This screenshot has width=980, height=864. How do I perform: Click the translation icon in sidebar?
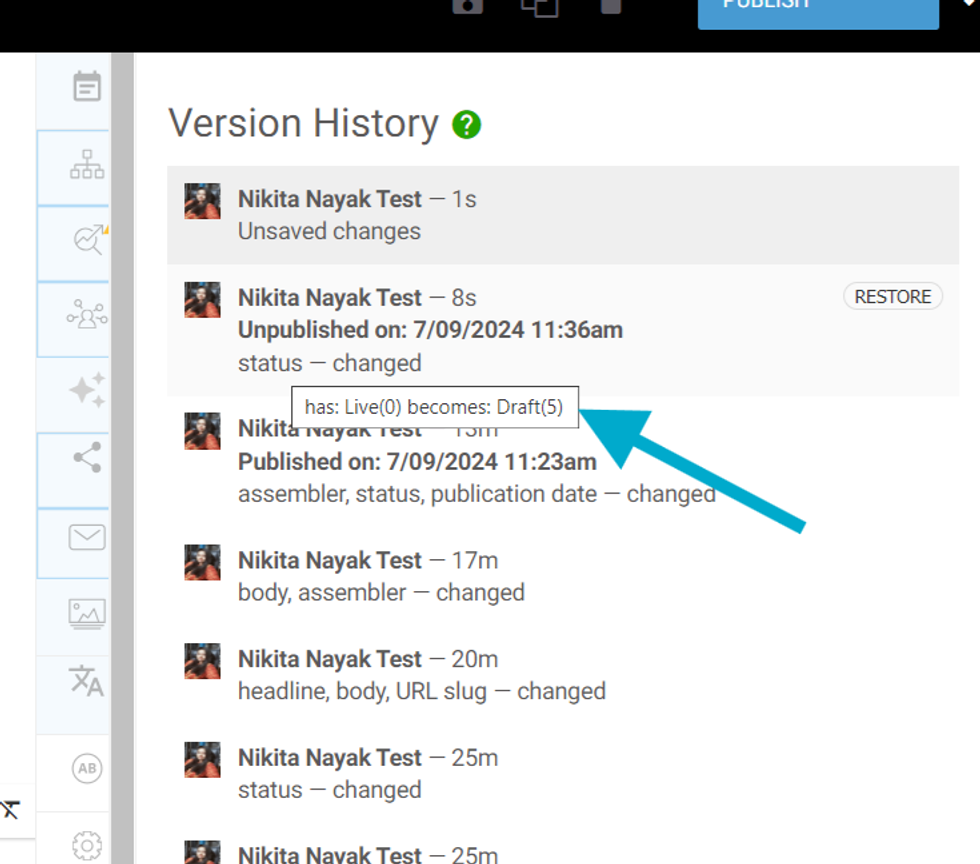tap(87, 680)
